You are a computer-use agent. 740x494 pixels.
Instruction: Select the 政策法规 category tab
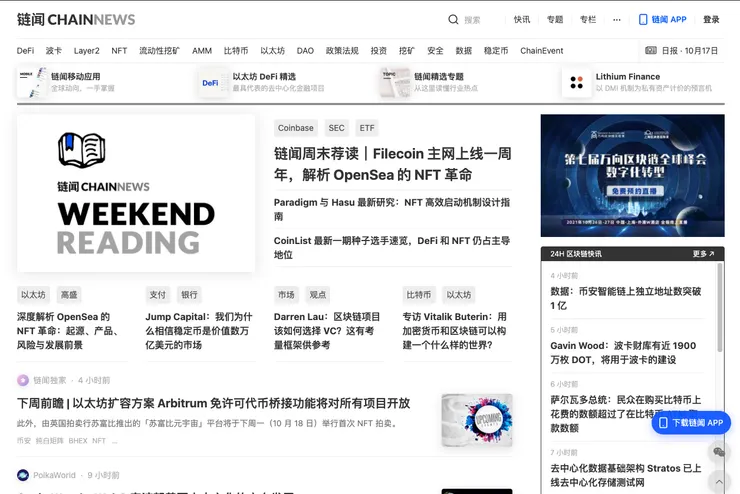[342, 50]
